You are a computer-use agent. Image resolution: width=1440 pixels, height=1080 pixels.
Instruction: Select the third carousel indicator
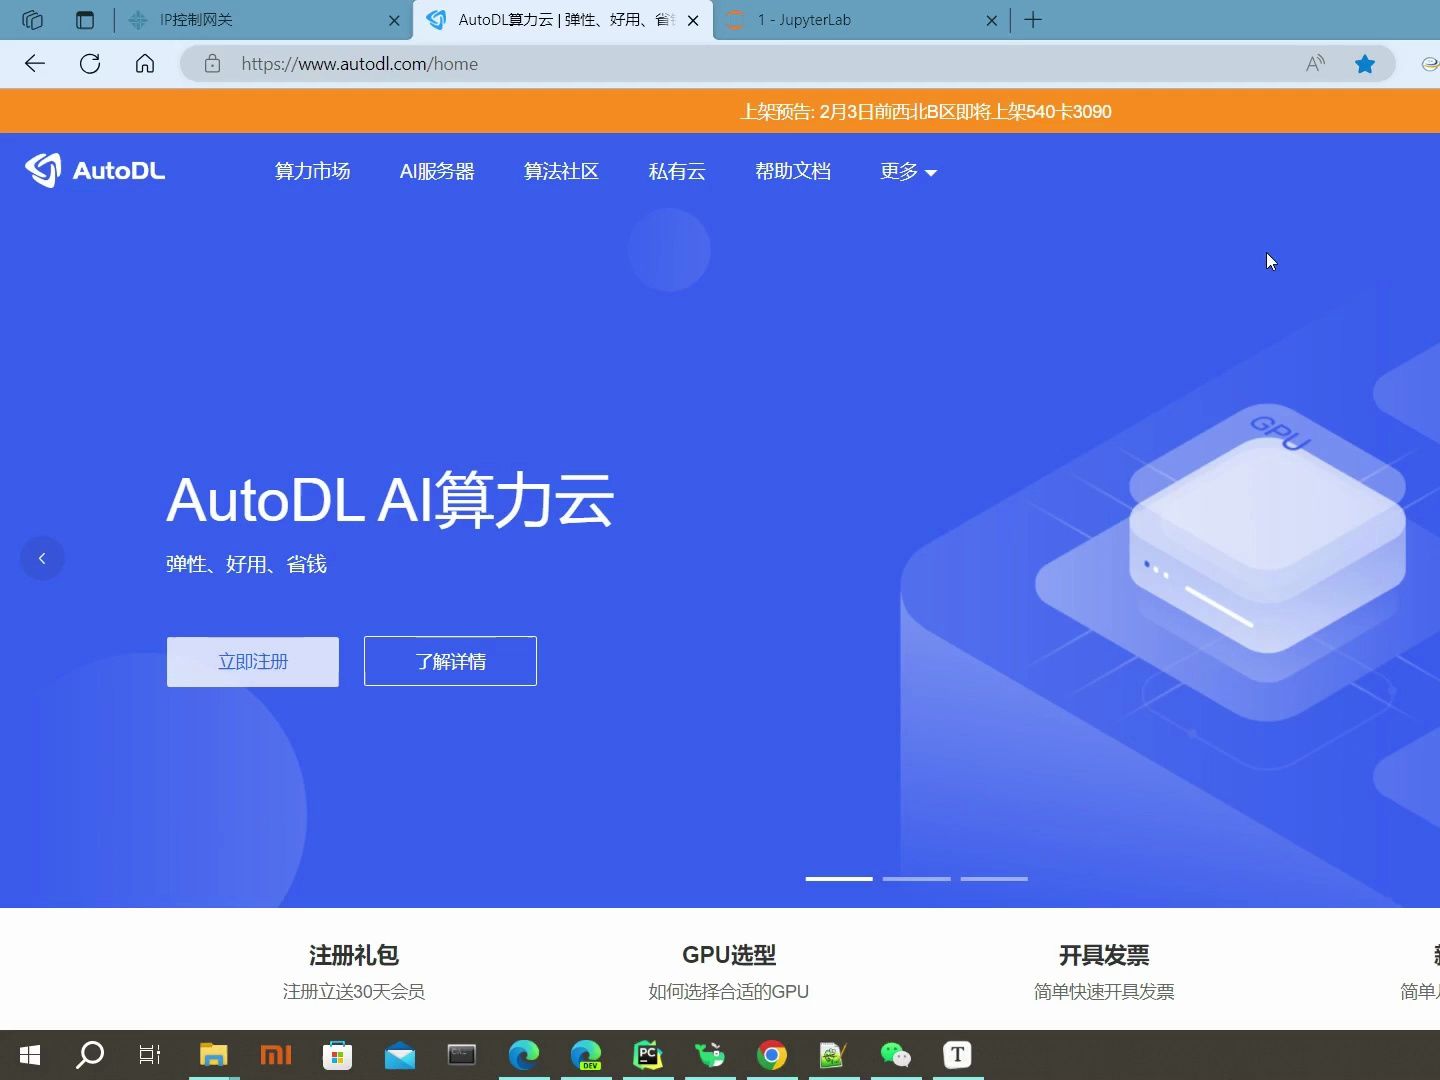click(994, 878)
